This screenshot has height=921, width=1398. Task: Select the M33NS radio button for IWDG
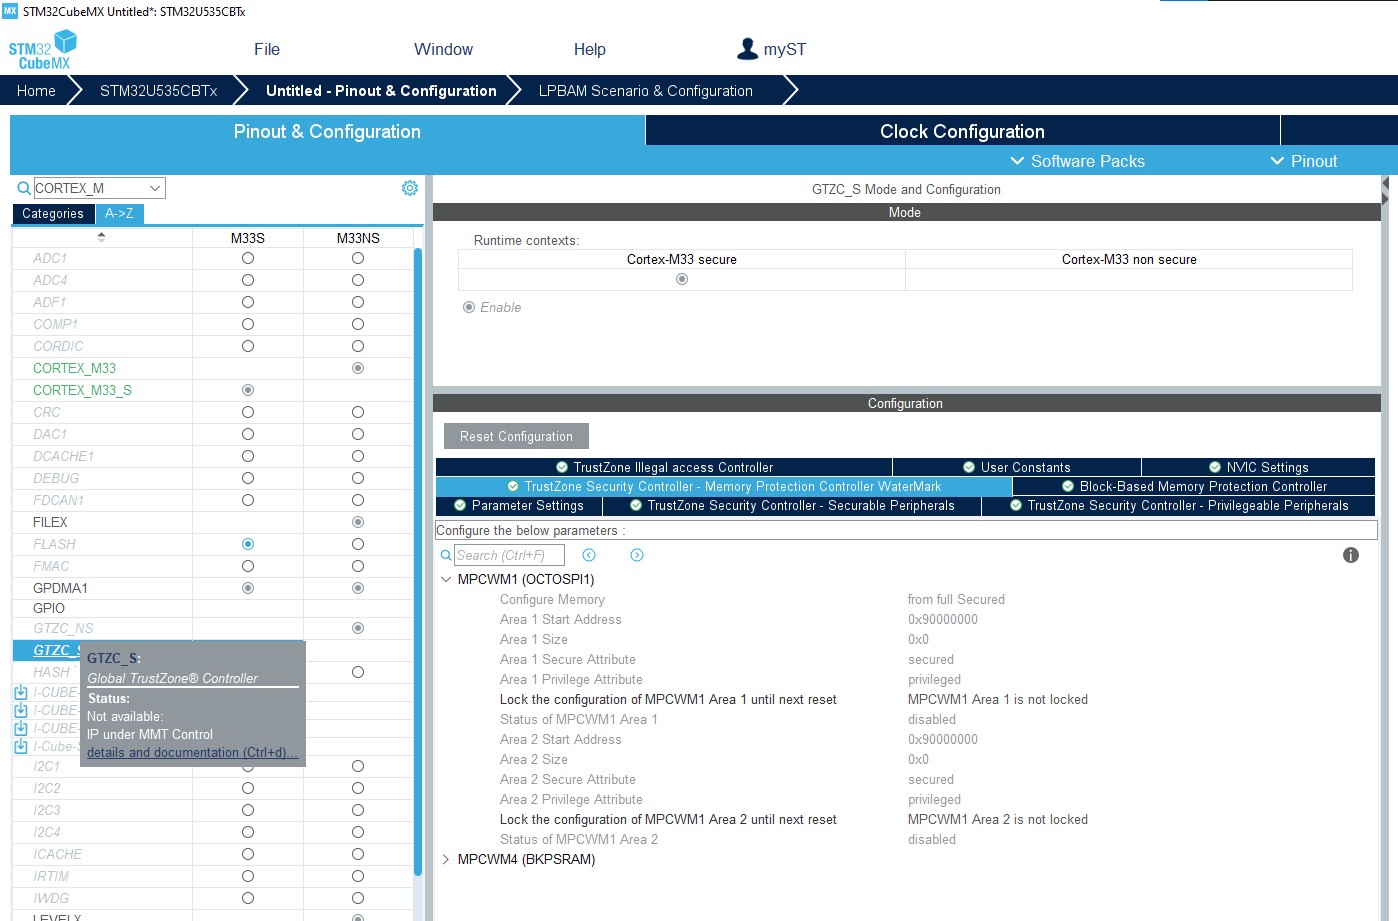click(x=358, y=898)
